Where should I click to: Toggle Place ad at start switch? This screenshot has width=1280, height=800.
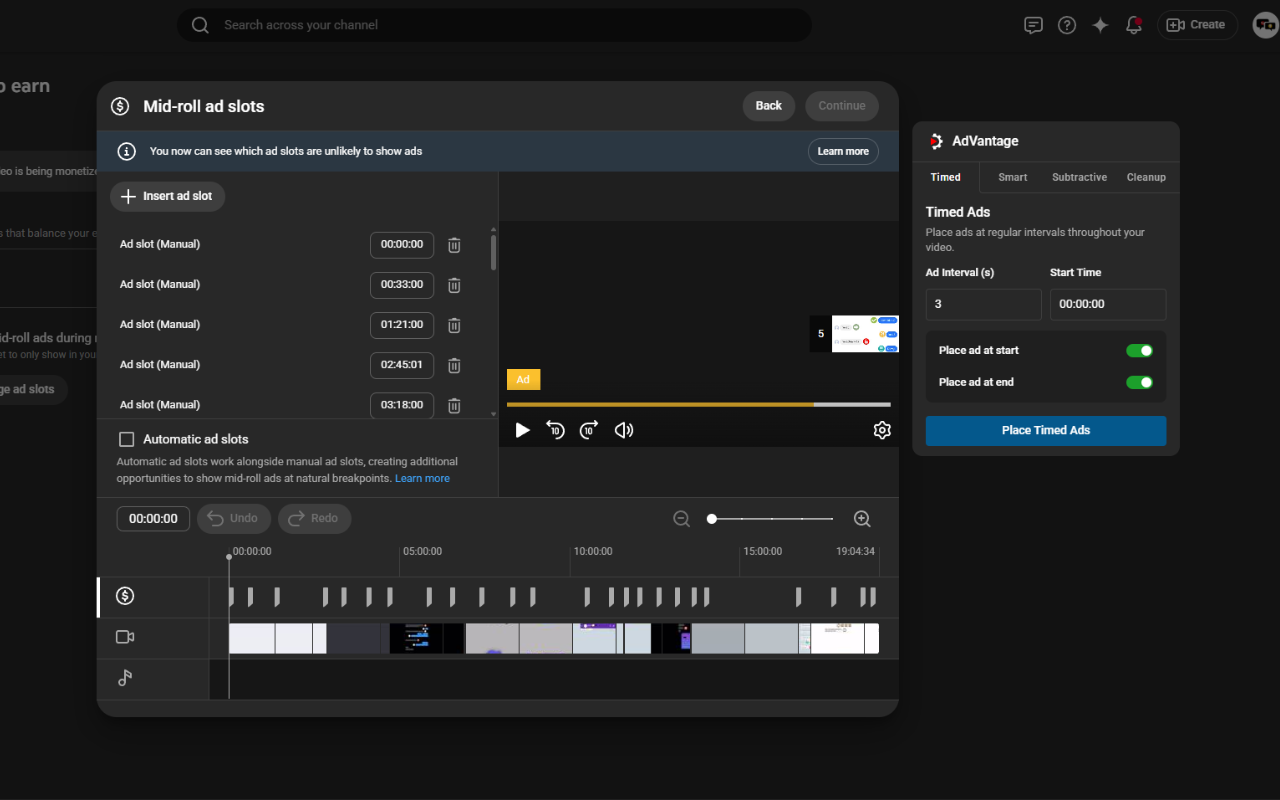pos(1139,351)
